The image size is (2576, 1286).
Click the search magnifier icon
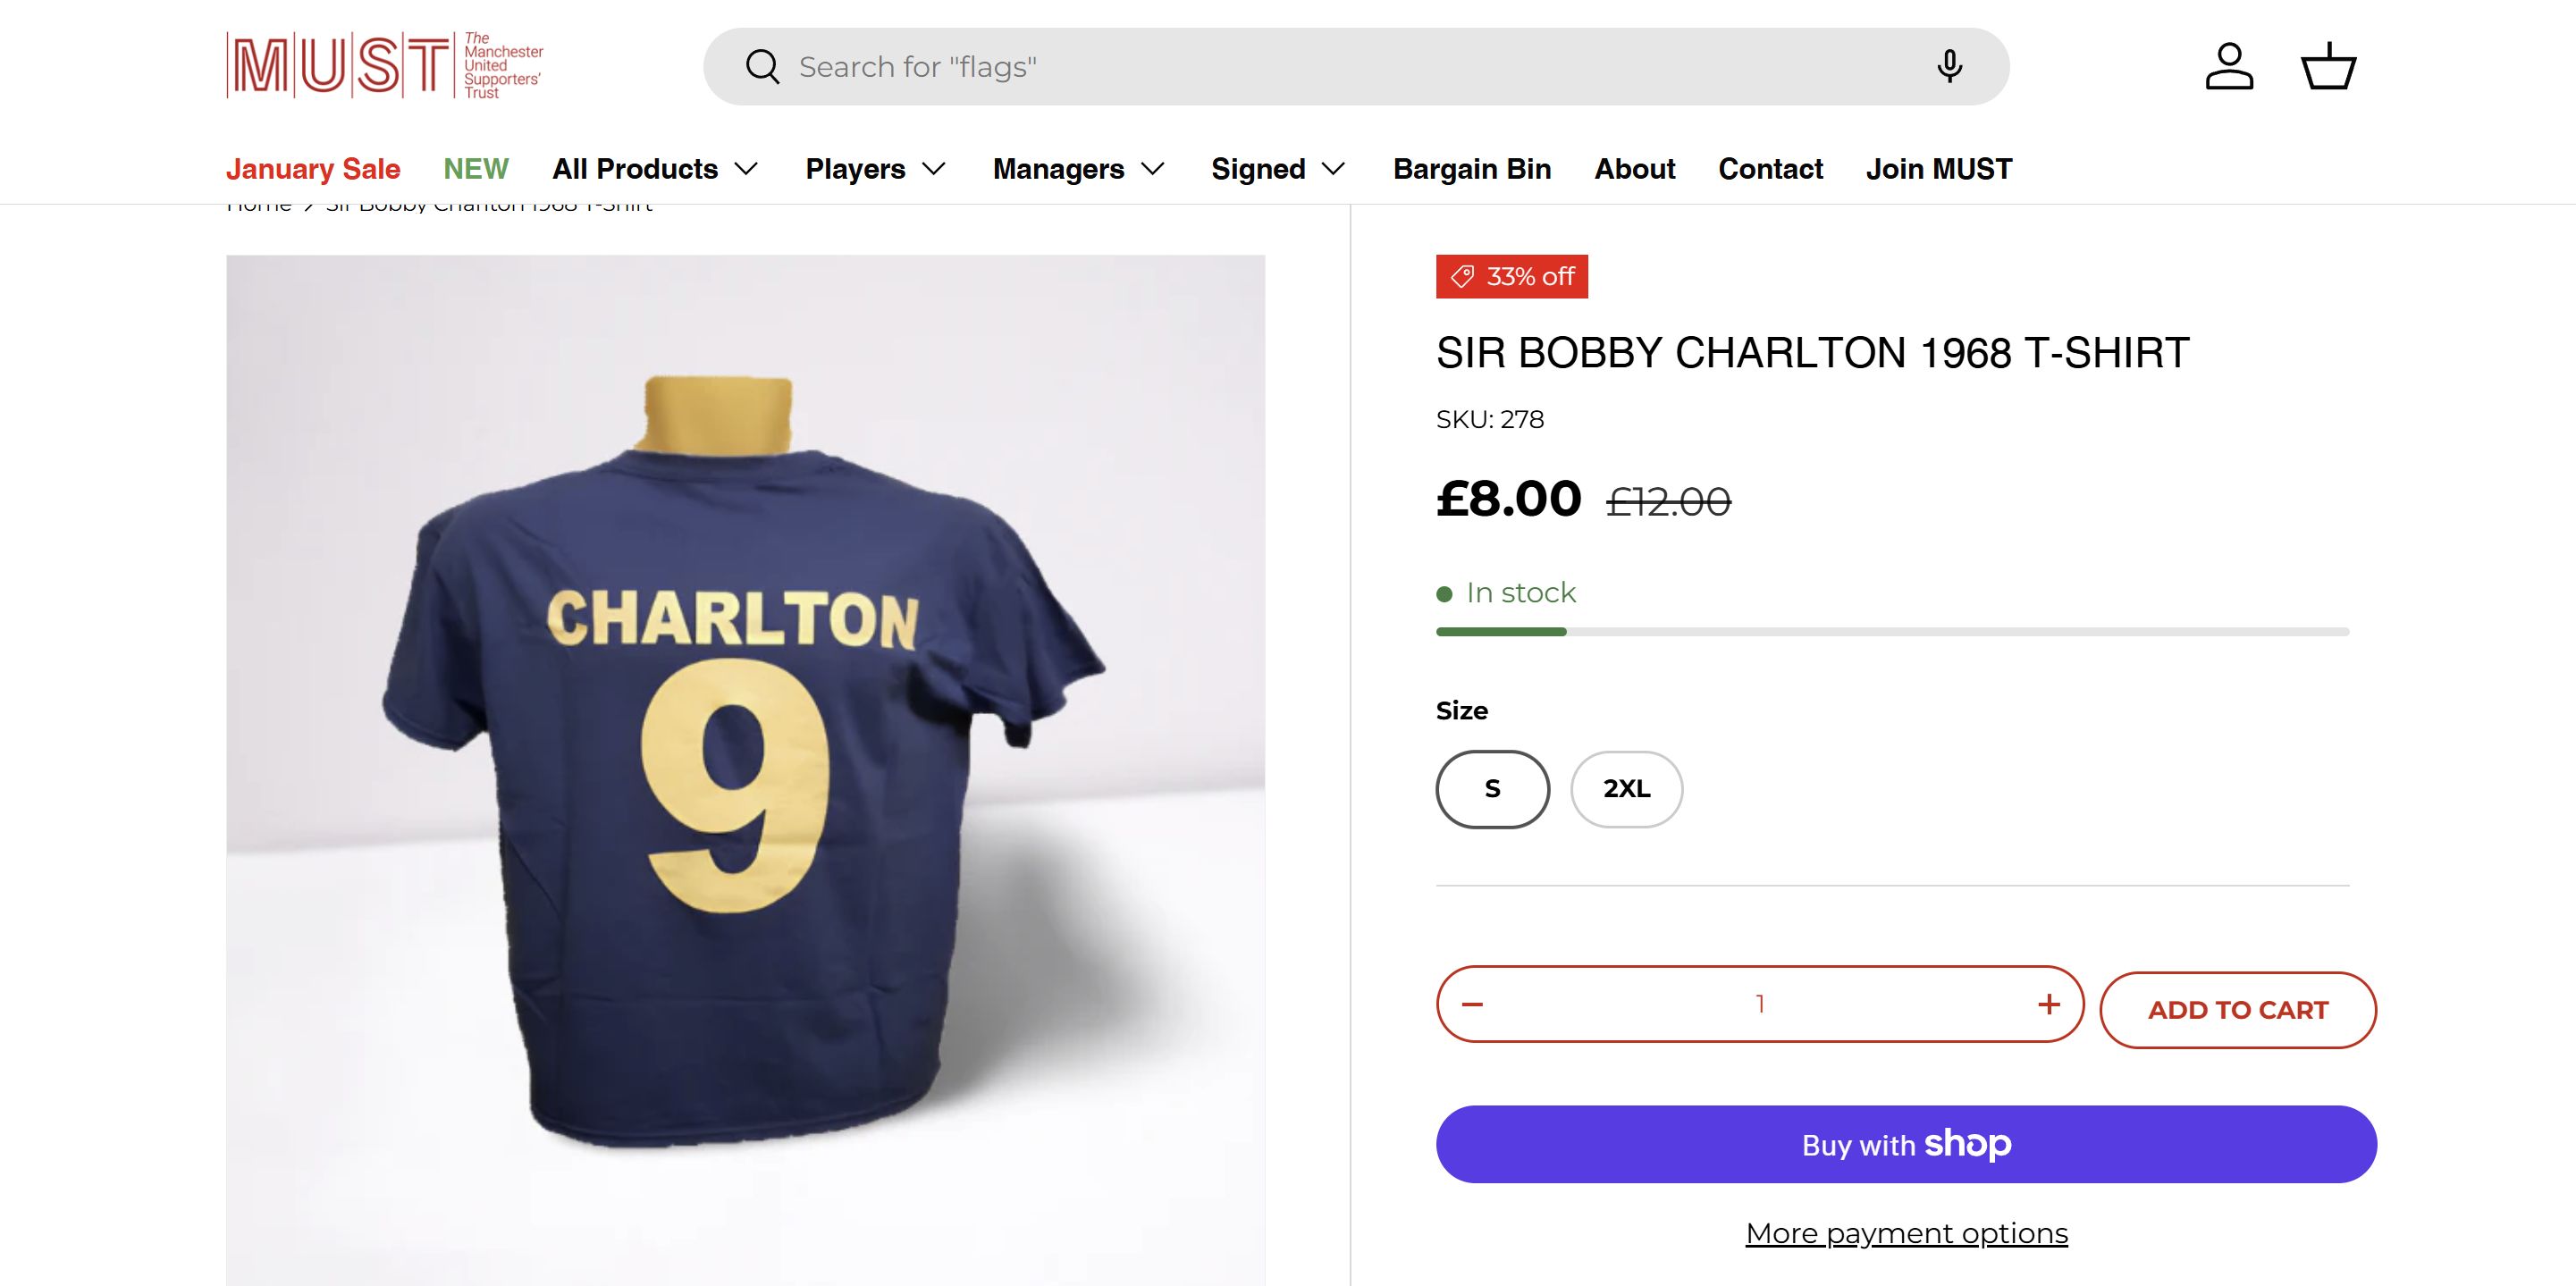coord(762,67)
